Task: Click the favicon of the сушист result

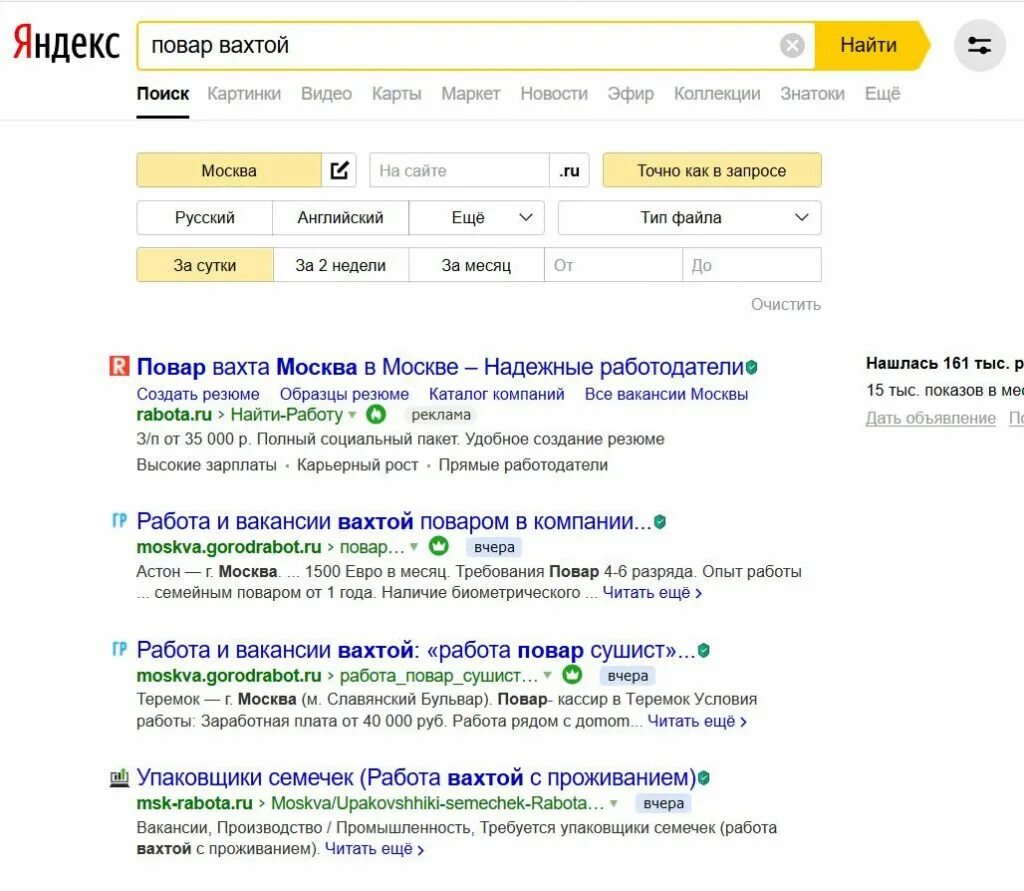Action: click(x=119, y=649)
